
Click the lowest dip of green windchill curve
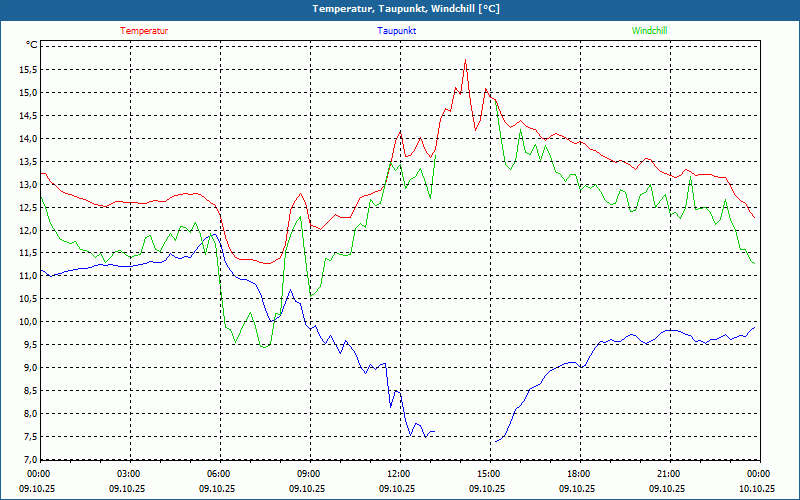tap(263, 347)
